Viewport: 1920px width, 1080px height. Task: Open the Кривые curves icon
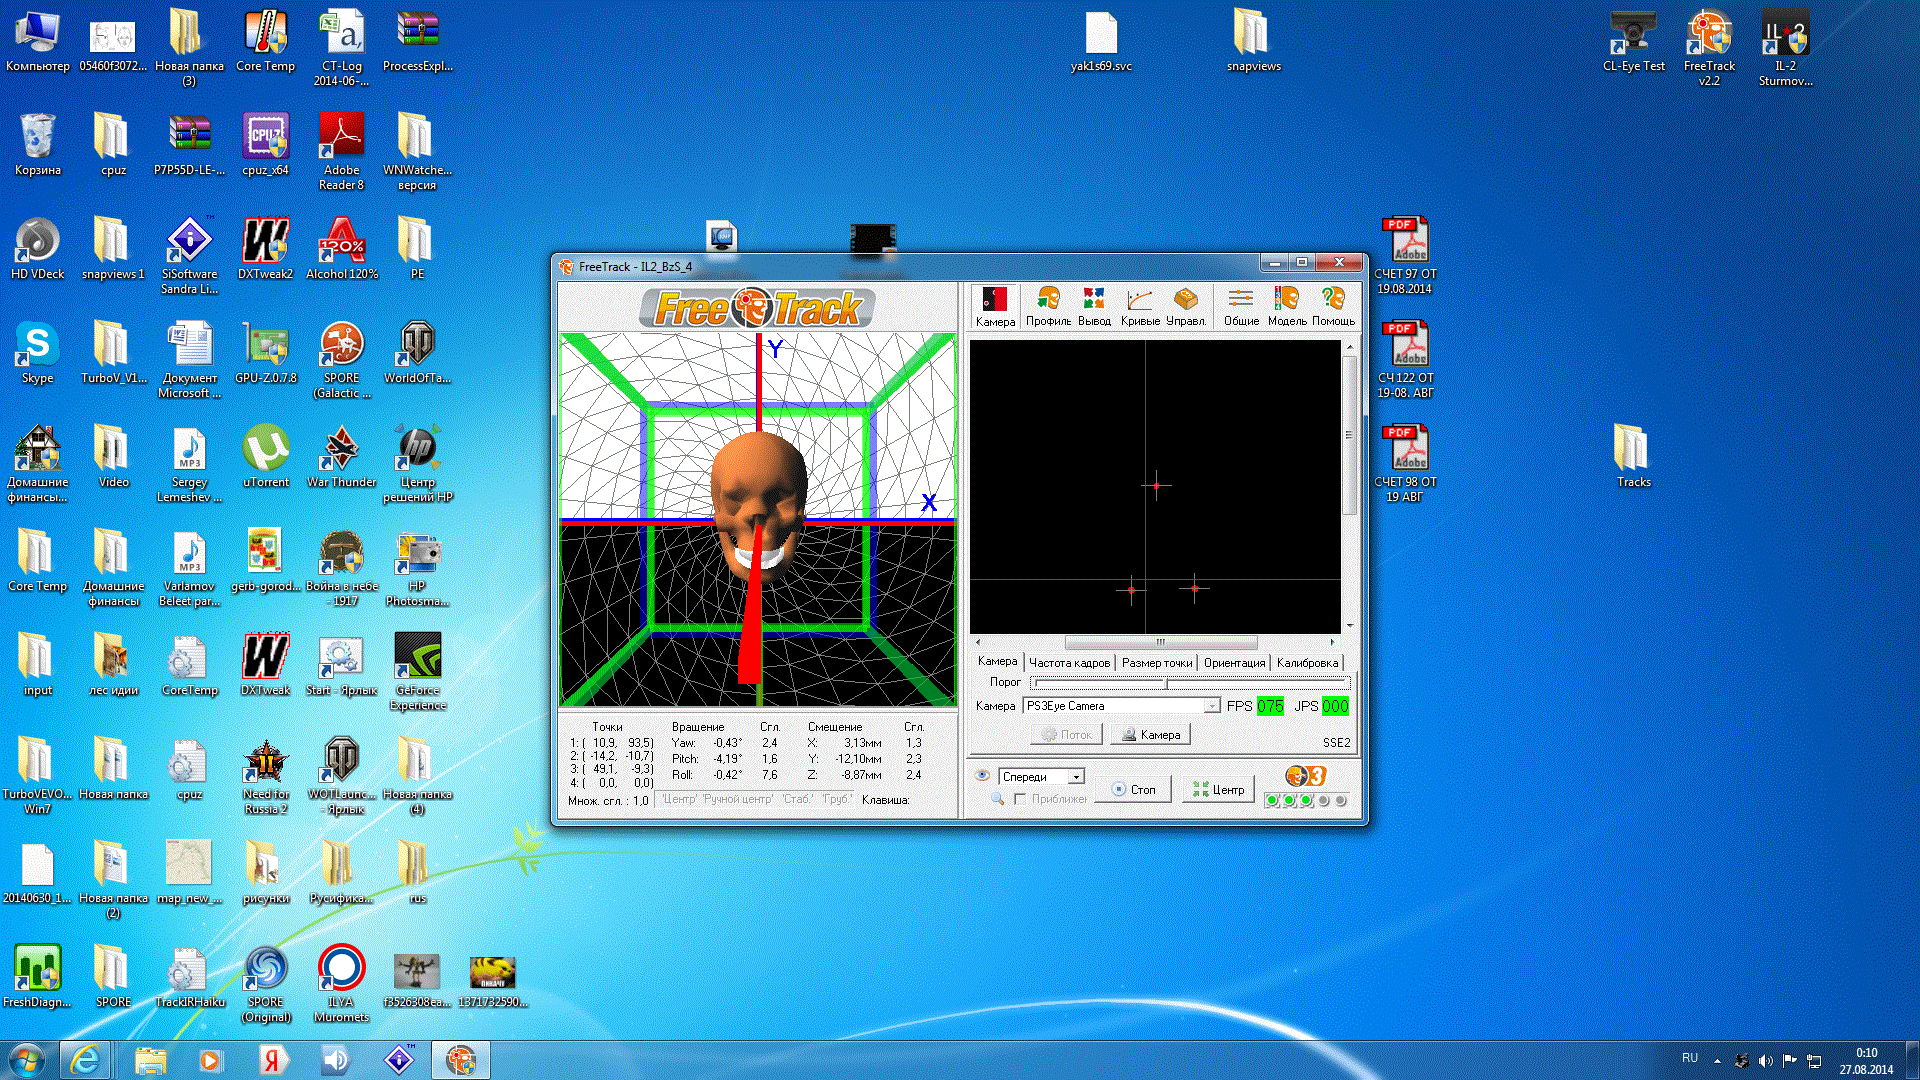tap(1140, 306)
